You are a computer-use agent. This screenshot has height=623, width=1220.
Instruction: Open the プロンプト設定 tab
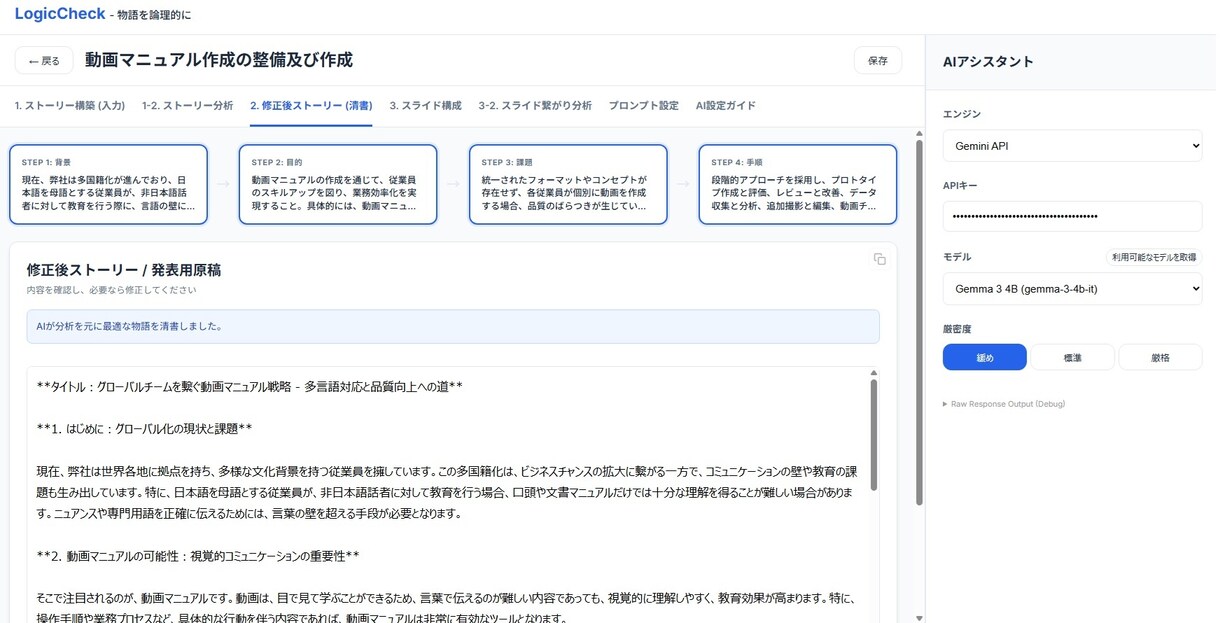643,106
